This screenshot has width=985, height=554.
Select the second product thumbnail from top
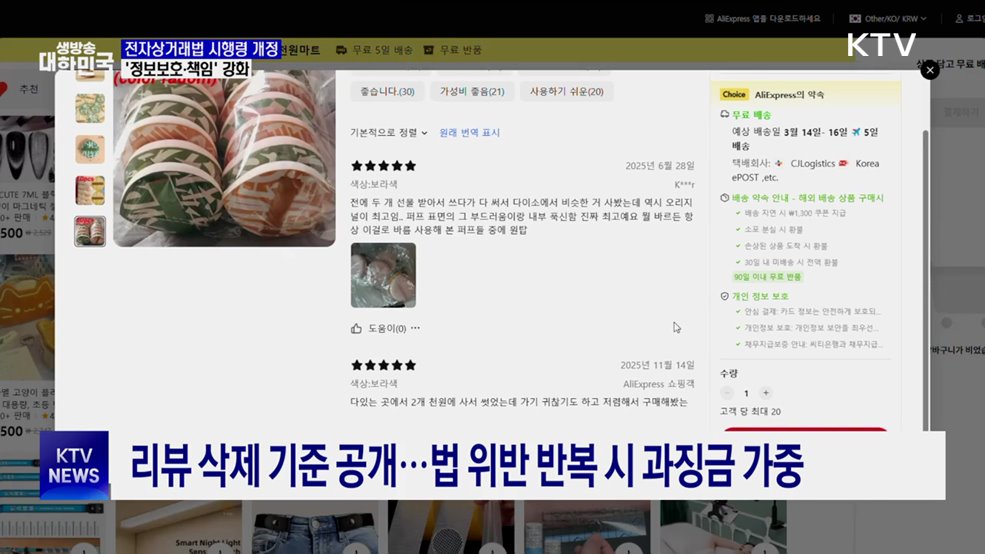tap(90, 109)
